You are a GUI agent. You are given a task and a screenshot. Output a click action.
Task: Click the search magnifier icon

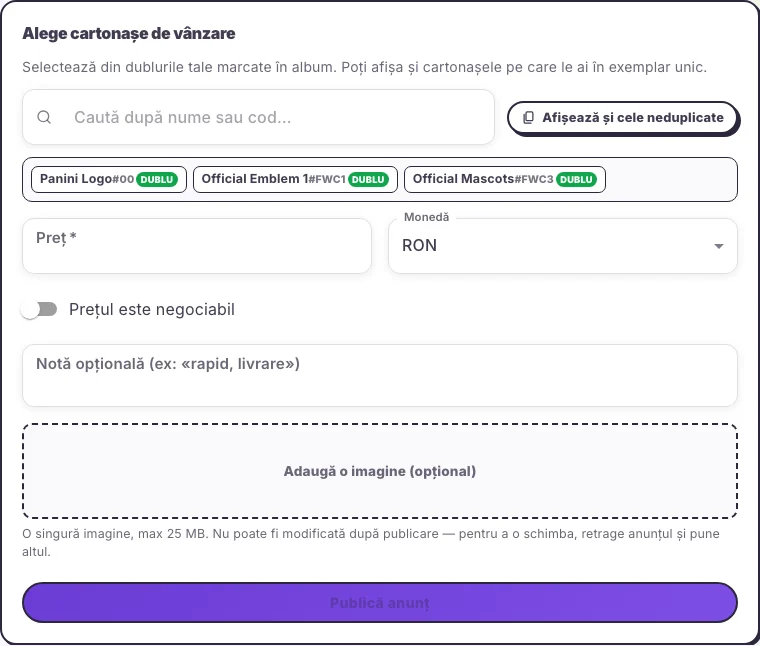coord(44,117)
